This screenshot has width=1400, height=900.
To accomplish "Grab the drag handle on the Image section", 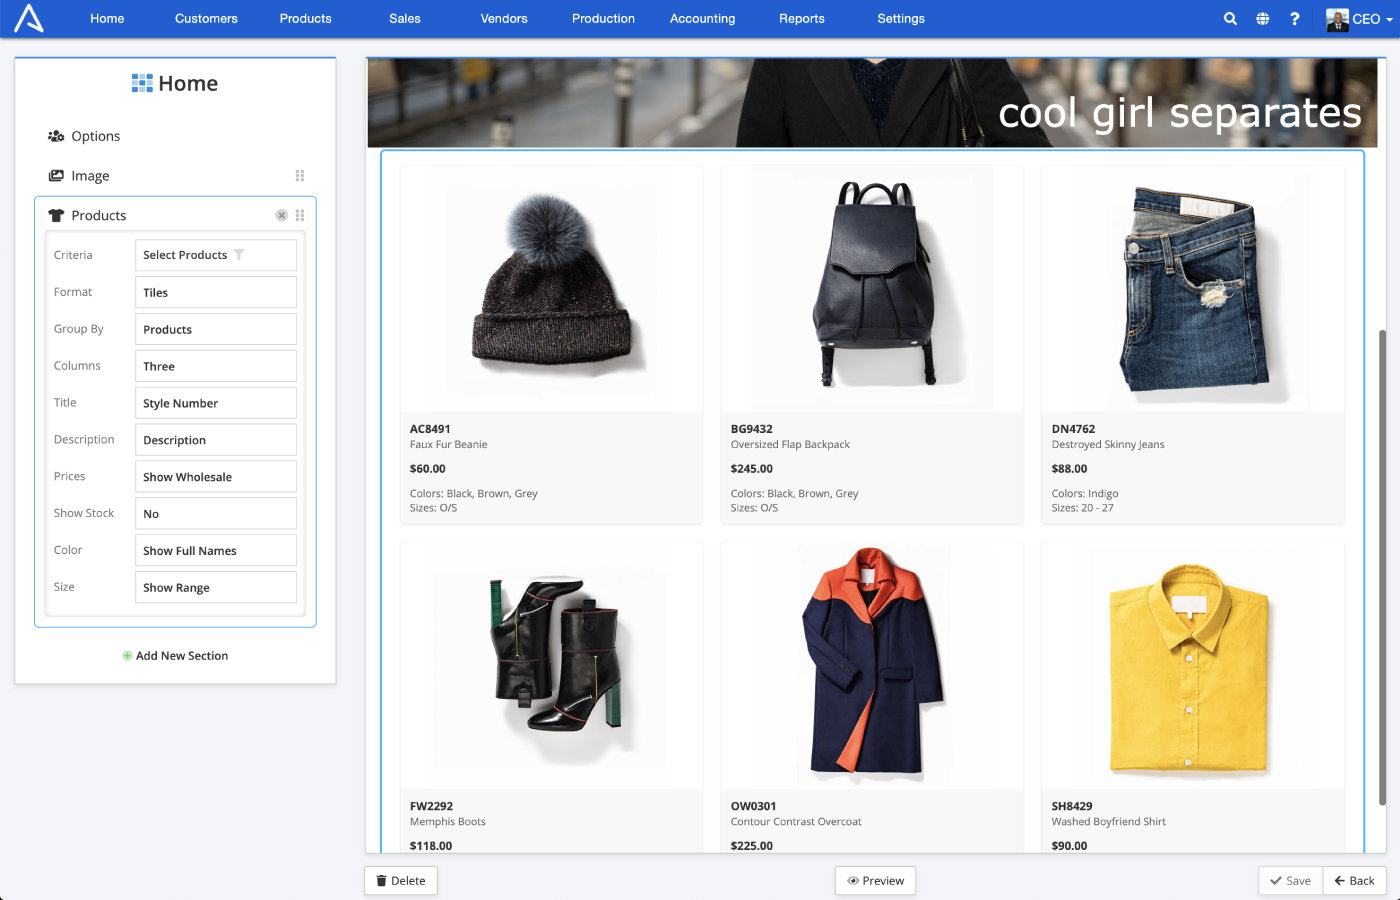I will [x=299, y=175].
